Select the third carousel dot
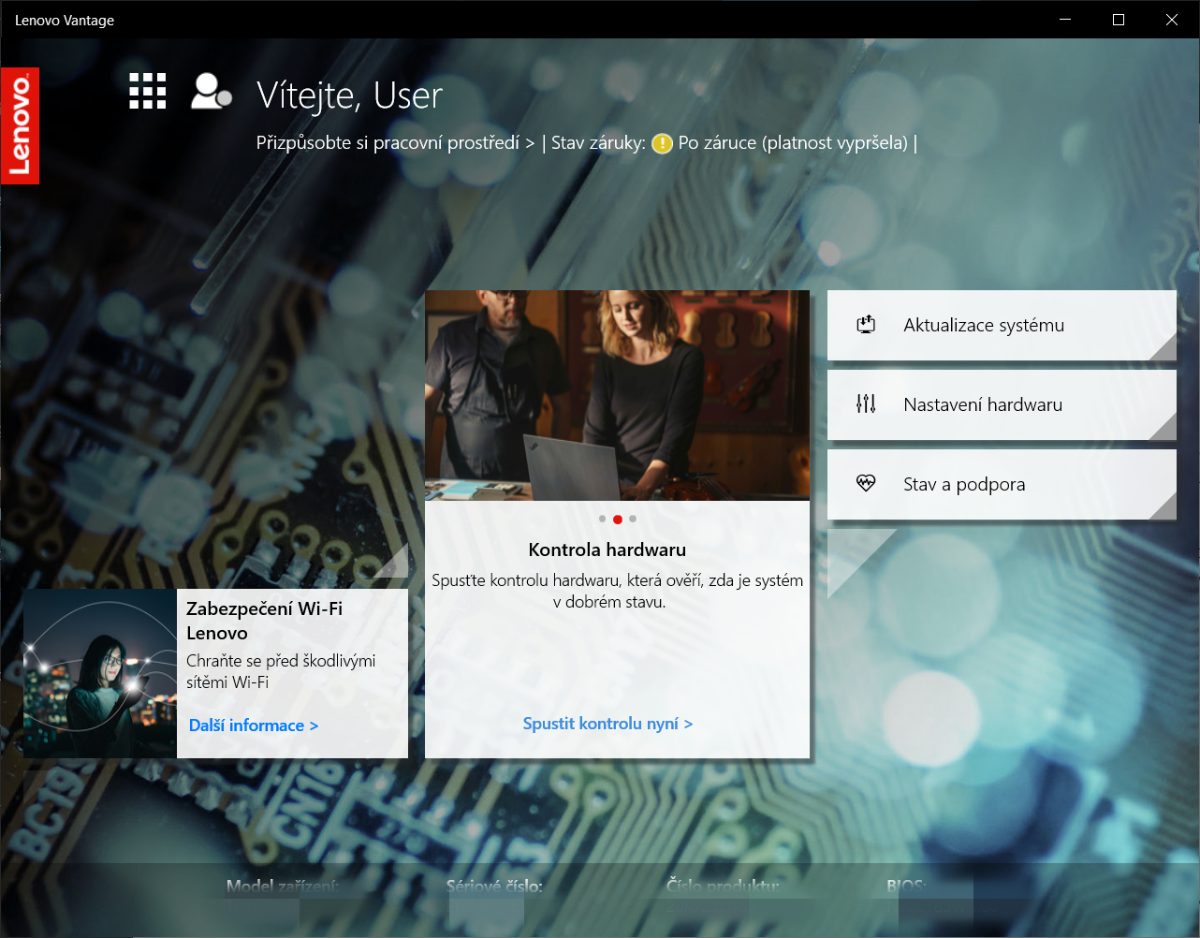 point(633,519)
